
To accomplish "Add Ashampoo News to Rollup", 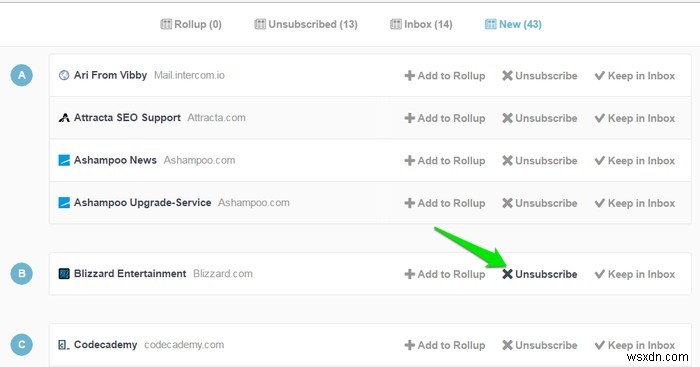I will [445, 160].
